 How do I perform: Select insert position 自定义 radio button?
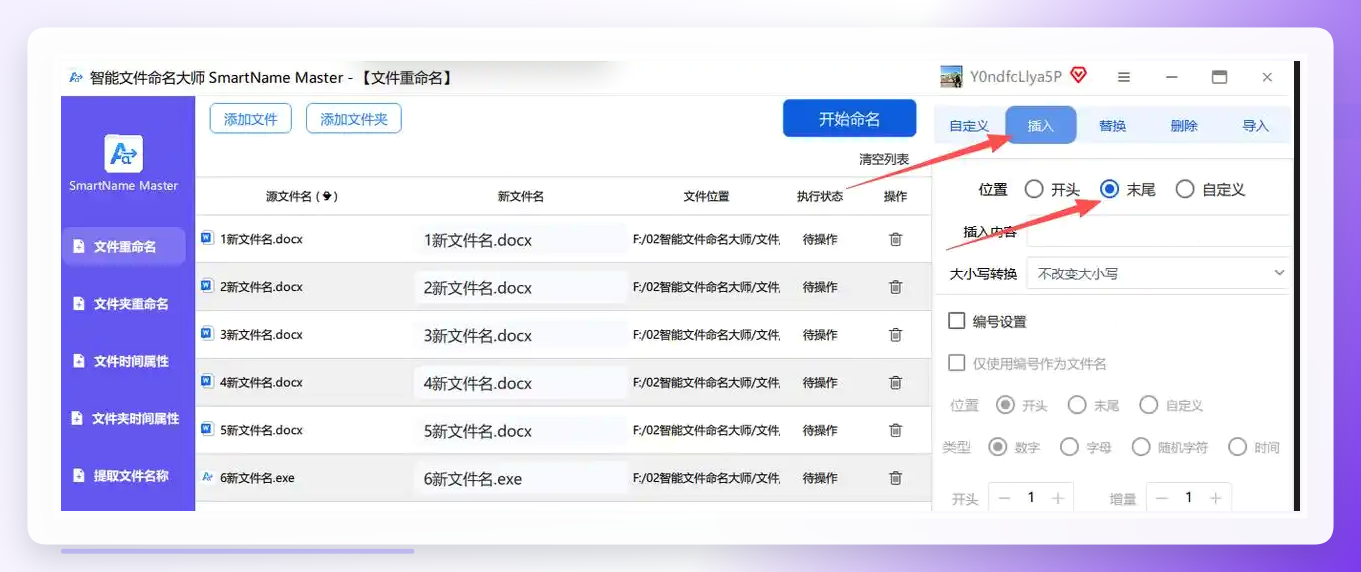click(1185, 189)
